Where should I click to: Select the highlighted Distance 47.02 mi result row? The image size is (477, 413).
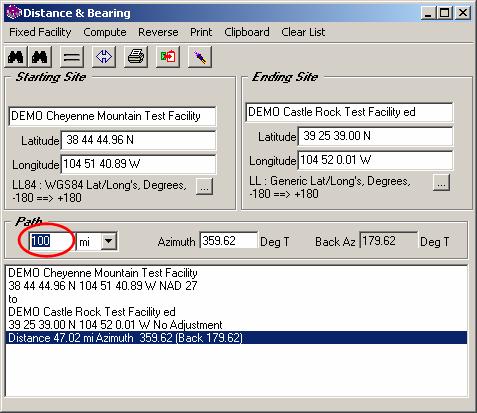pyautogui.click(x=236, y=338)
